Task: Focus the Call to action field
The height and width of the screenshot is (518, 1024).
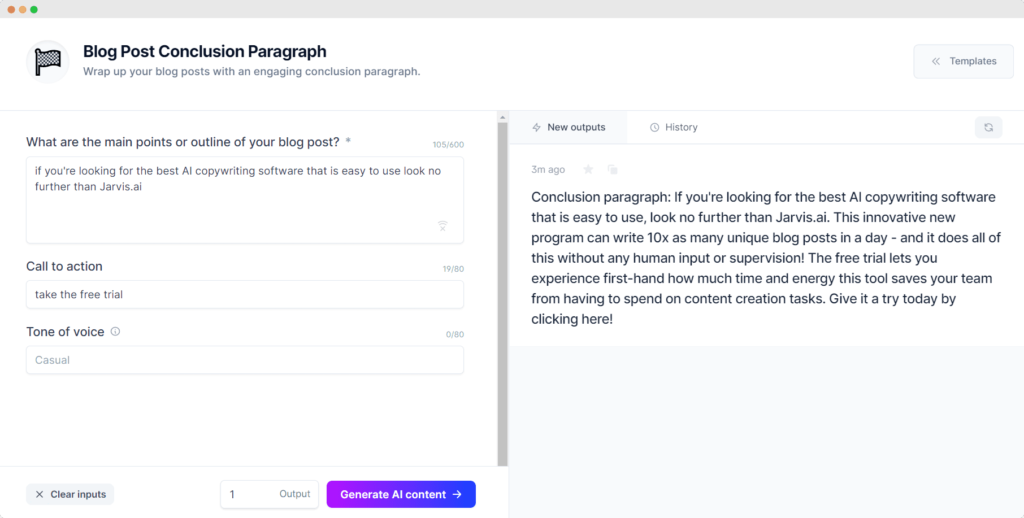Action: 245,295
